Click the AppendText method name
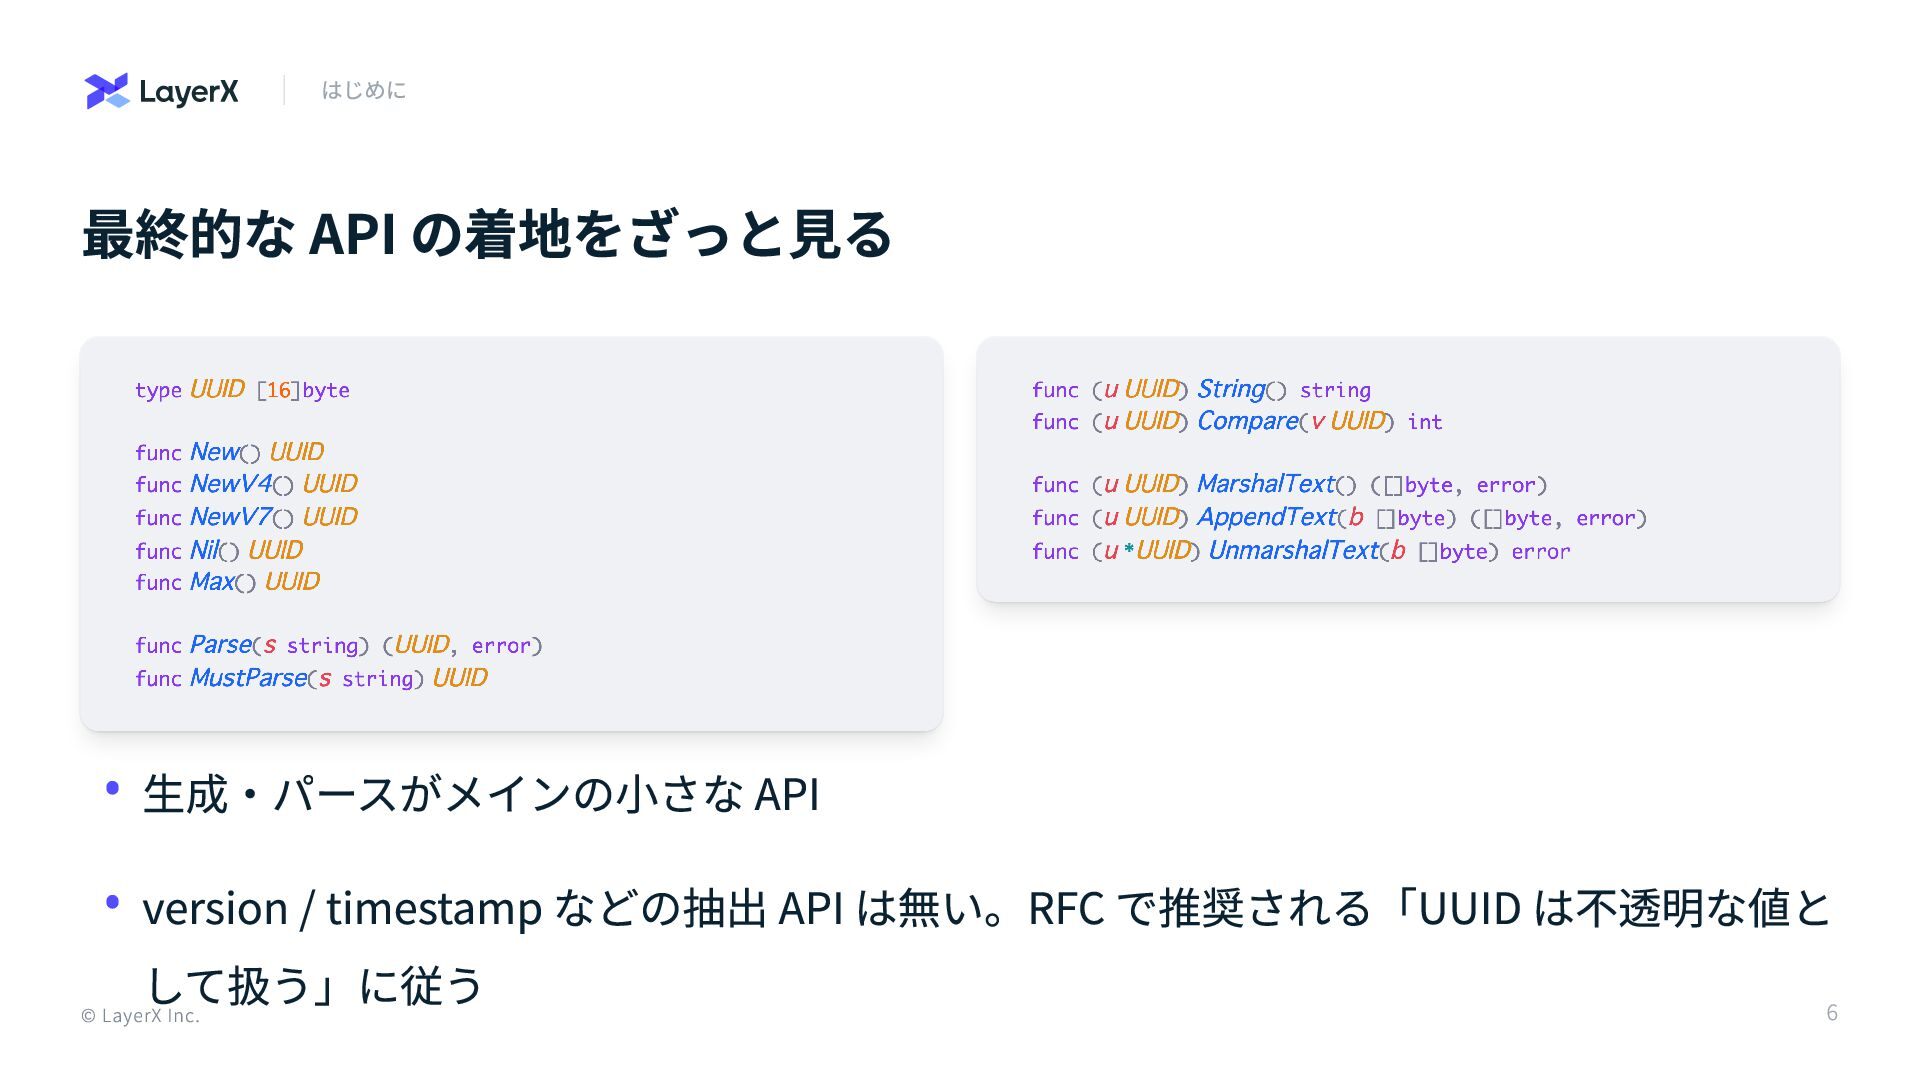The height and width of the screenshot is (1080, 1920). point(1267,517)
